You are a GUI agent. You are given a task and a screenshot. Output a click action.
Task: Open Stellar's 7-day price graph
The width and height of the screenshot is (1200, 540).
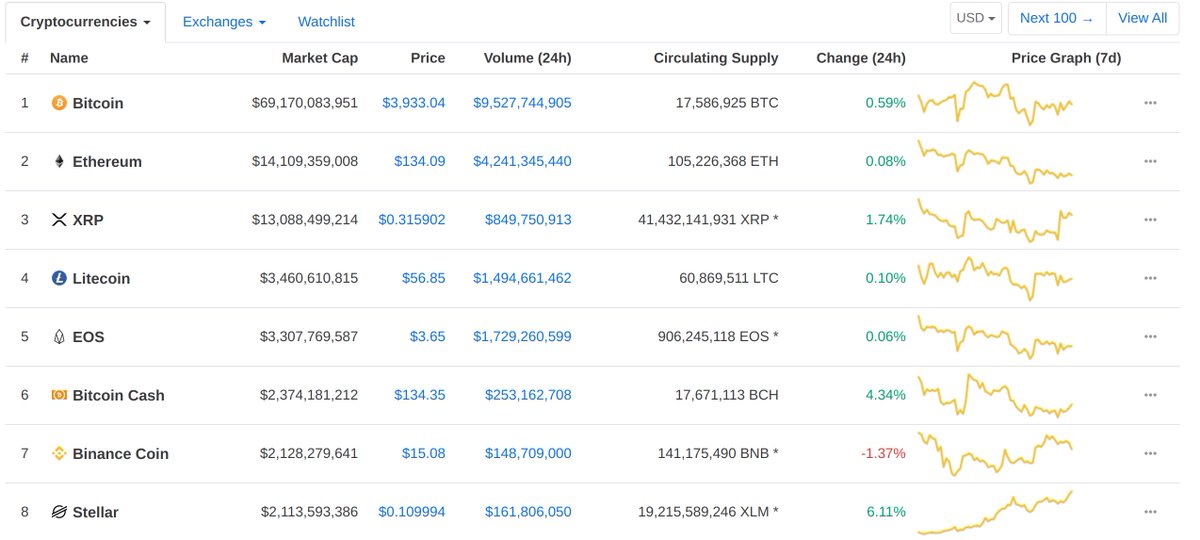pyautogui.click(x=996, y=512)
